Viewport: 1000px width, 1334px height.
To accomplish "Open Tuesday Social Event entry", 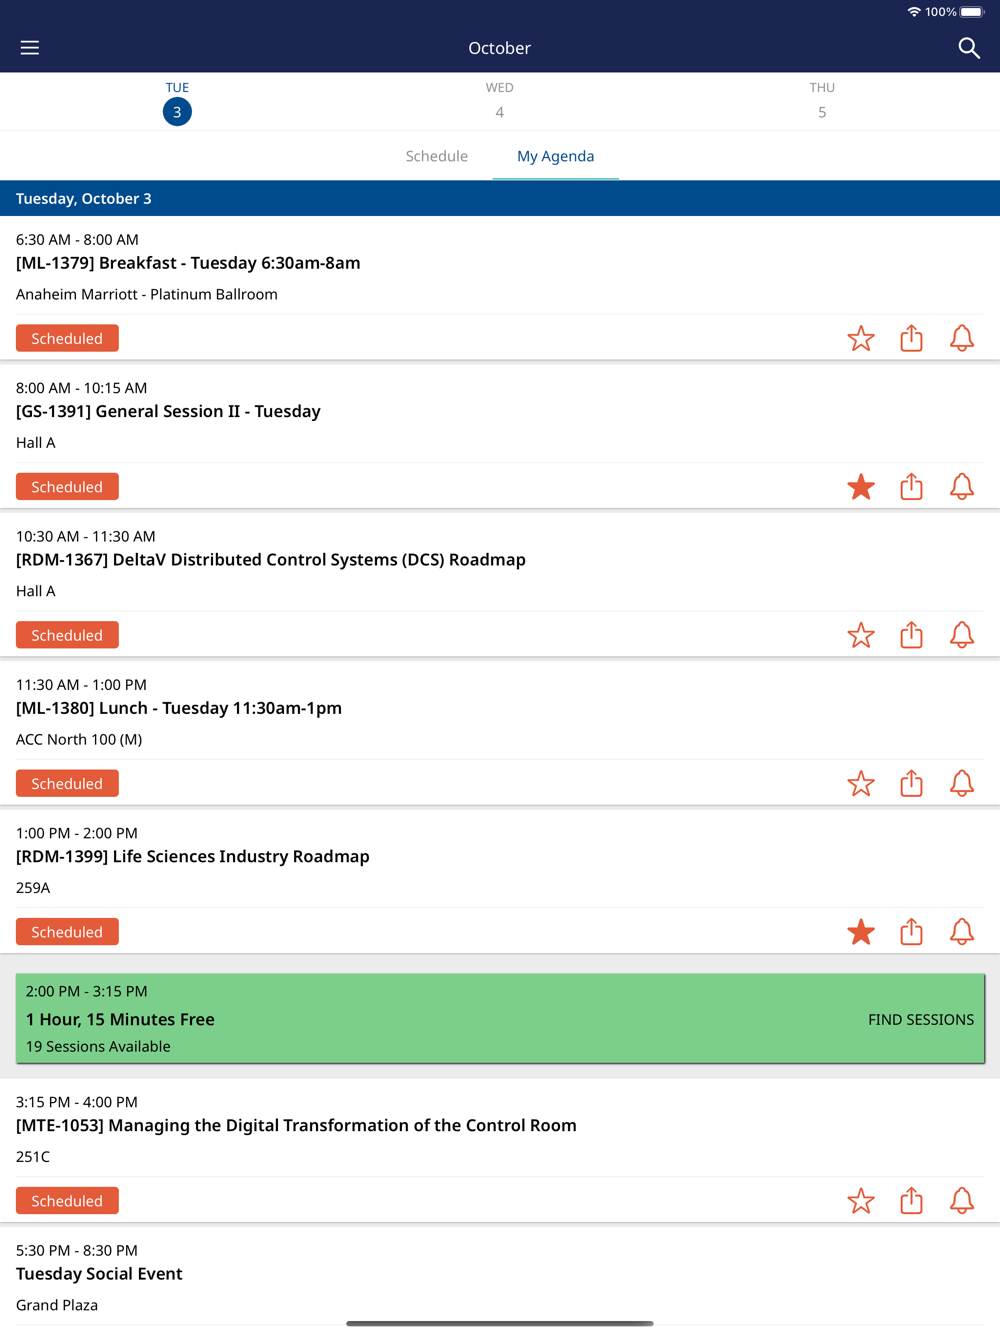I will [x=99, y=1274].
